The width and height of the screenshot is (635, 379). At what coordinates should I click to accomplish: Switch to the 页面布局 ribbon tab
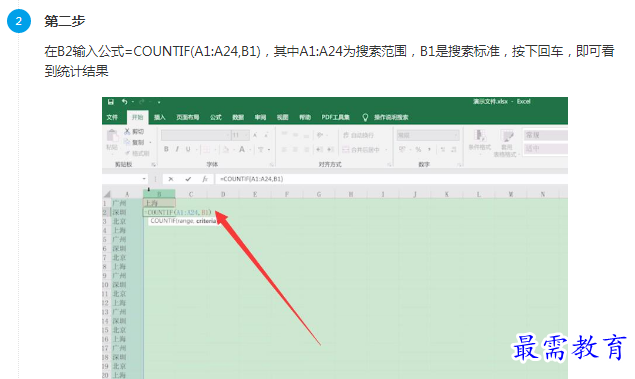point(188,117)
